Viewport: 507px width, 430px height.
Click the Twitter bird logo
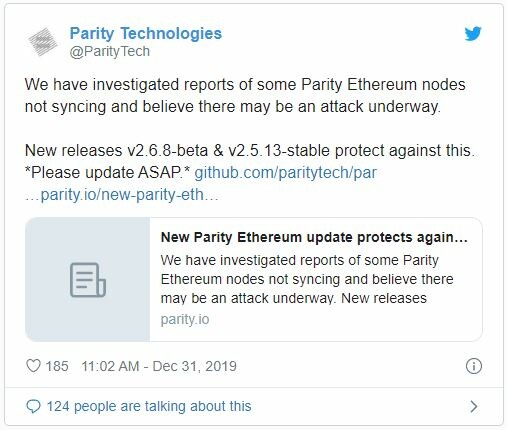(x=473, y=34)
